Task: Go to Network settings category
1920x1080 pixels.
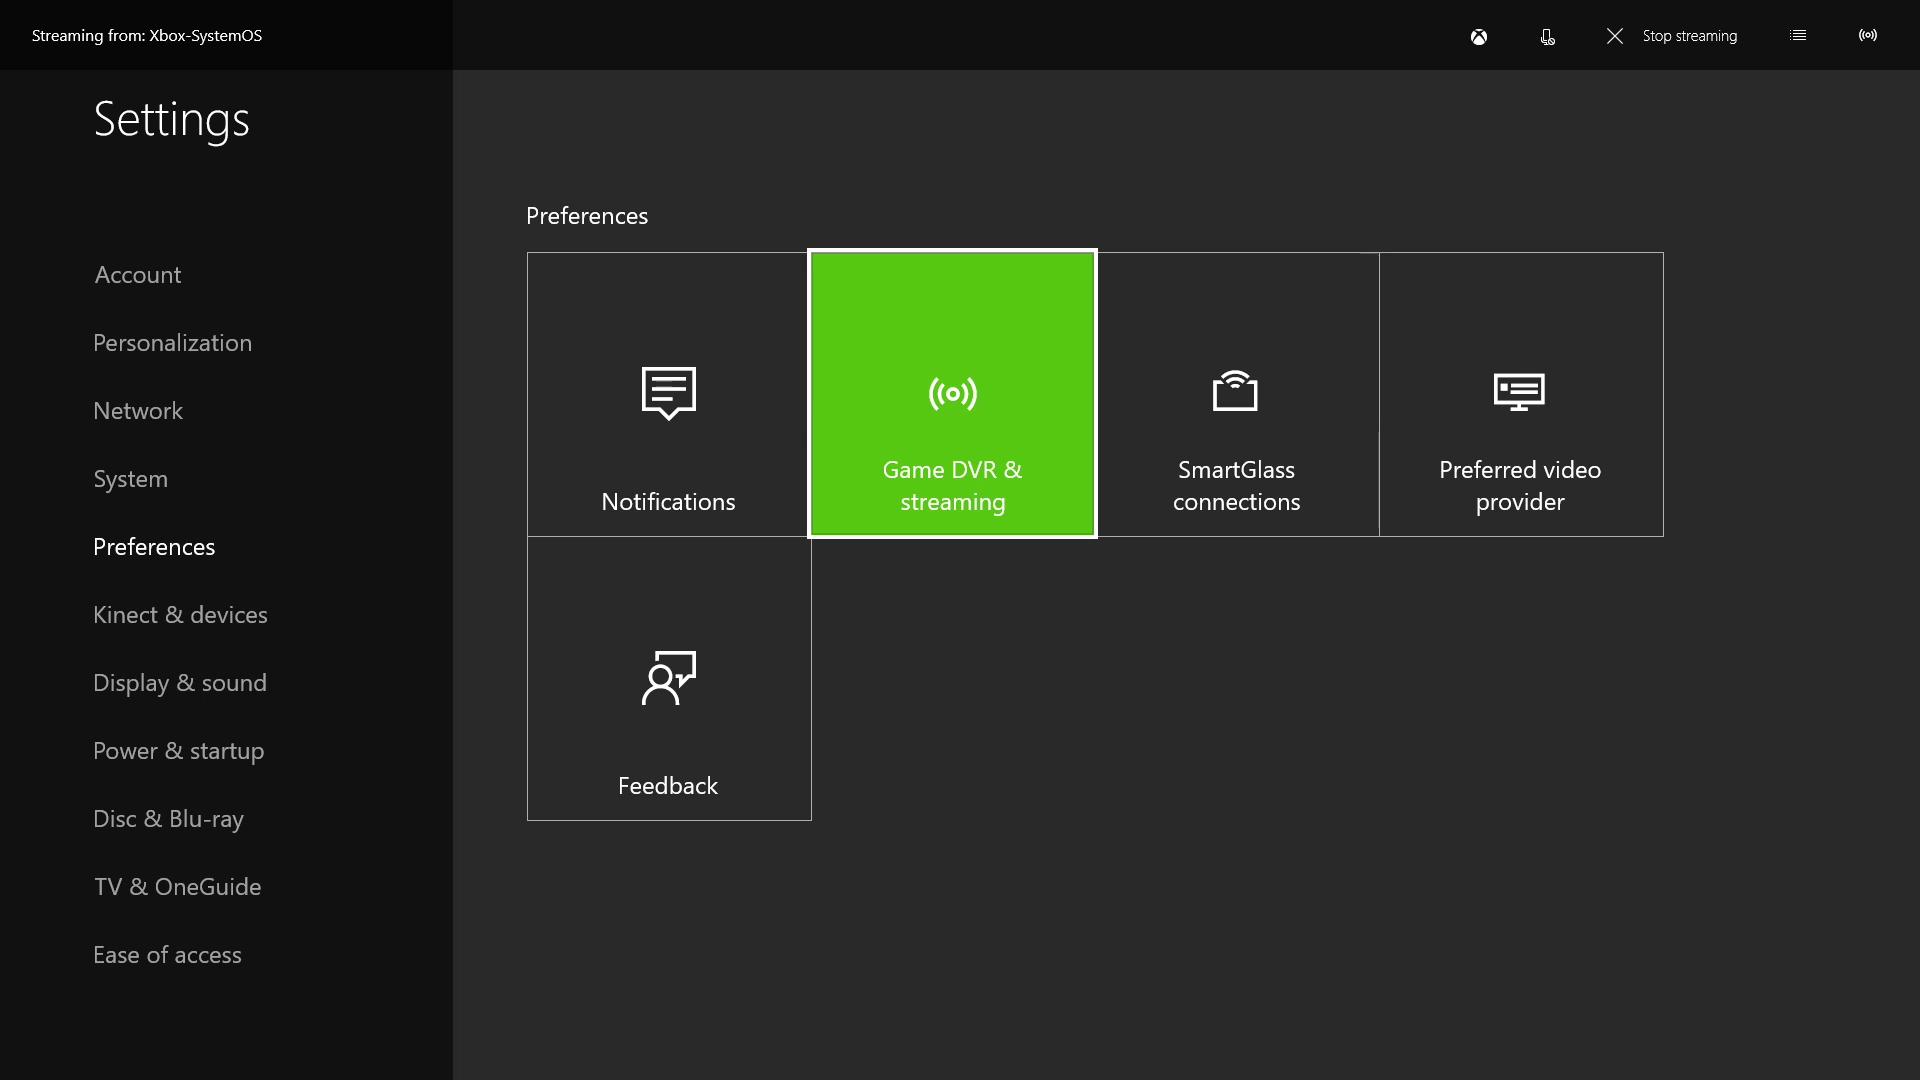Action: 138,411
